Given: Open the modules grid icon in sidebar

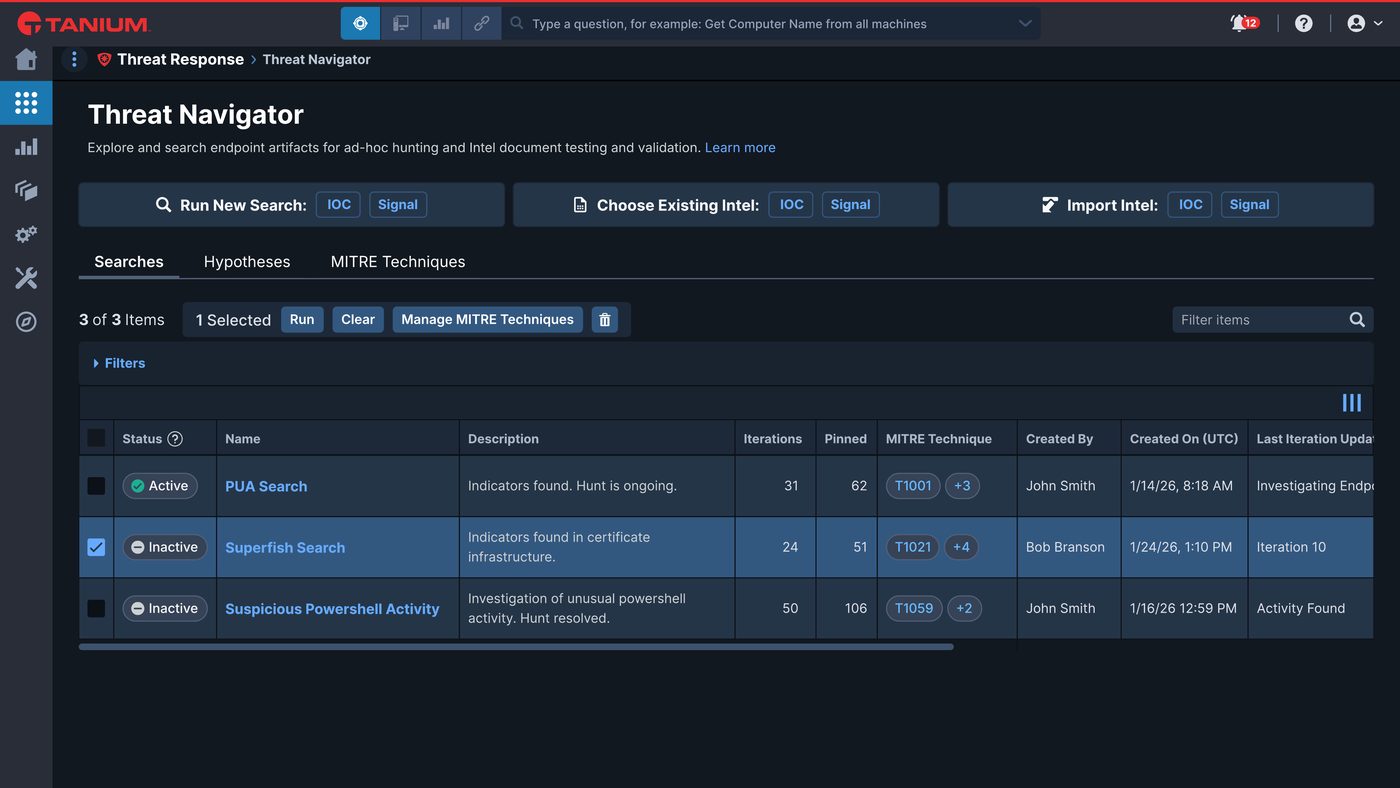Looking at the screenshot, I should click(x=26, y=102).
